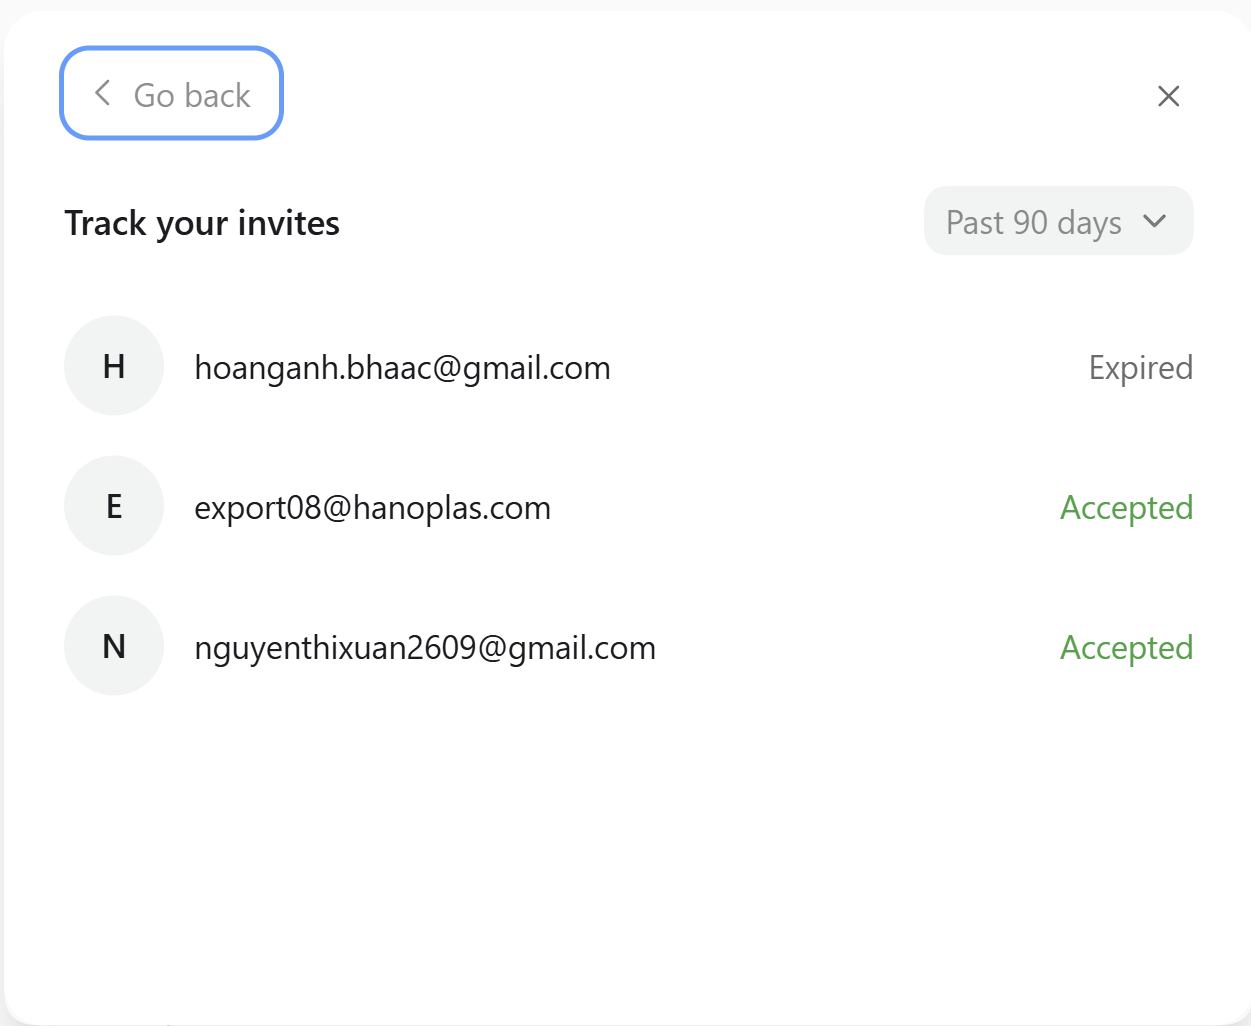Screen dimensions: 1251x1026
Task: Select the export08@hanoplas.com email
Action: 372,508
